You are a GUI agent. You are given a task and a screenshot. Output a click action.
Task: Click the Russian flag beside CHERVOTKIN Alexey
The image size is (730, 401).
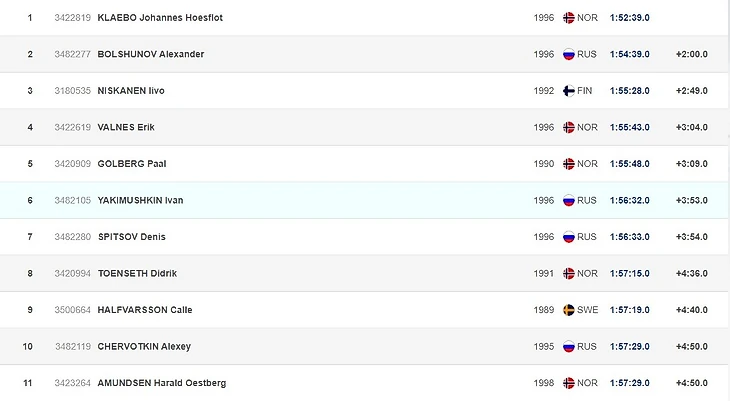569,347
